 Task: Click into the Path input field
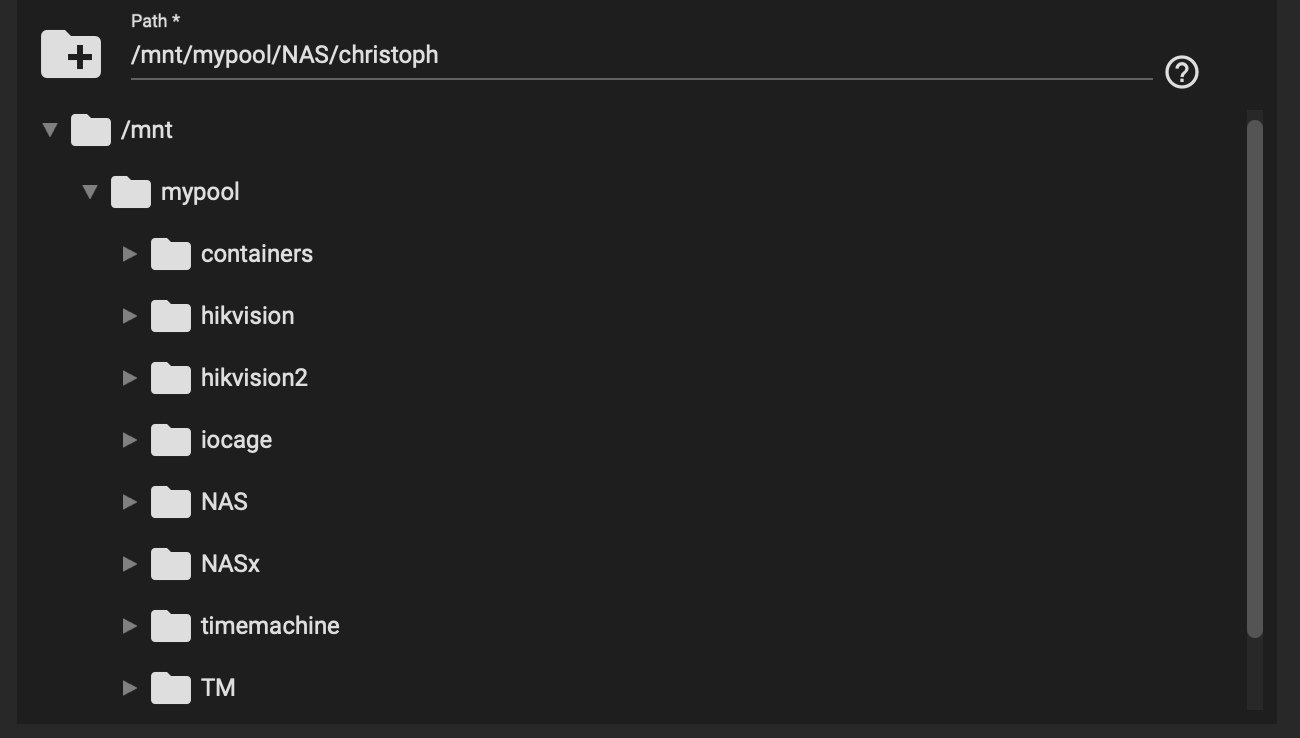[x=641, y=55]
